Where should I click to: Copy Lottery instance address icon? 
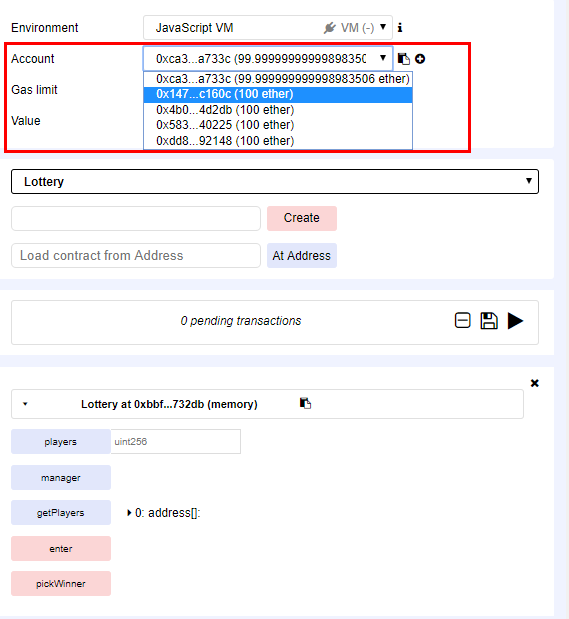click(x=305, y=403)
